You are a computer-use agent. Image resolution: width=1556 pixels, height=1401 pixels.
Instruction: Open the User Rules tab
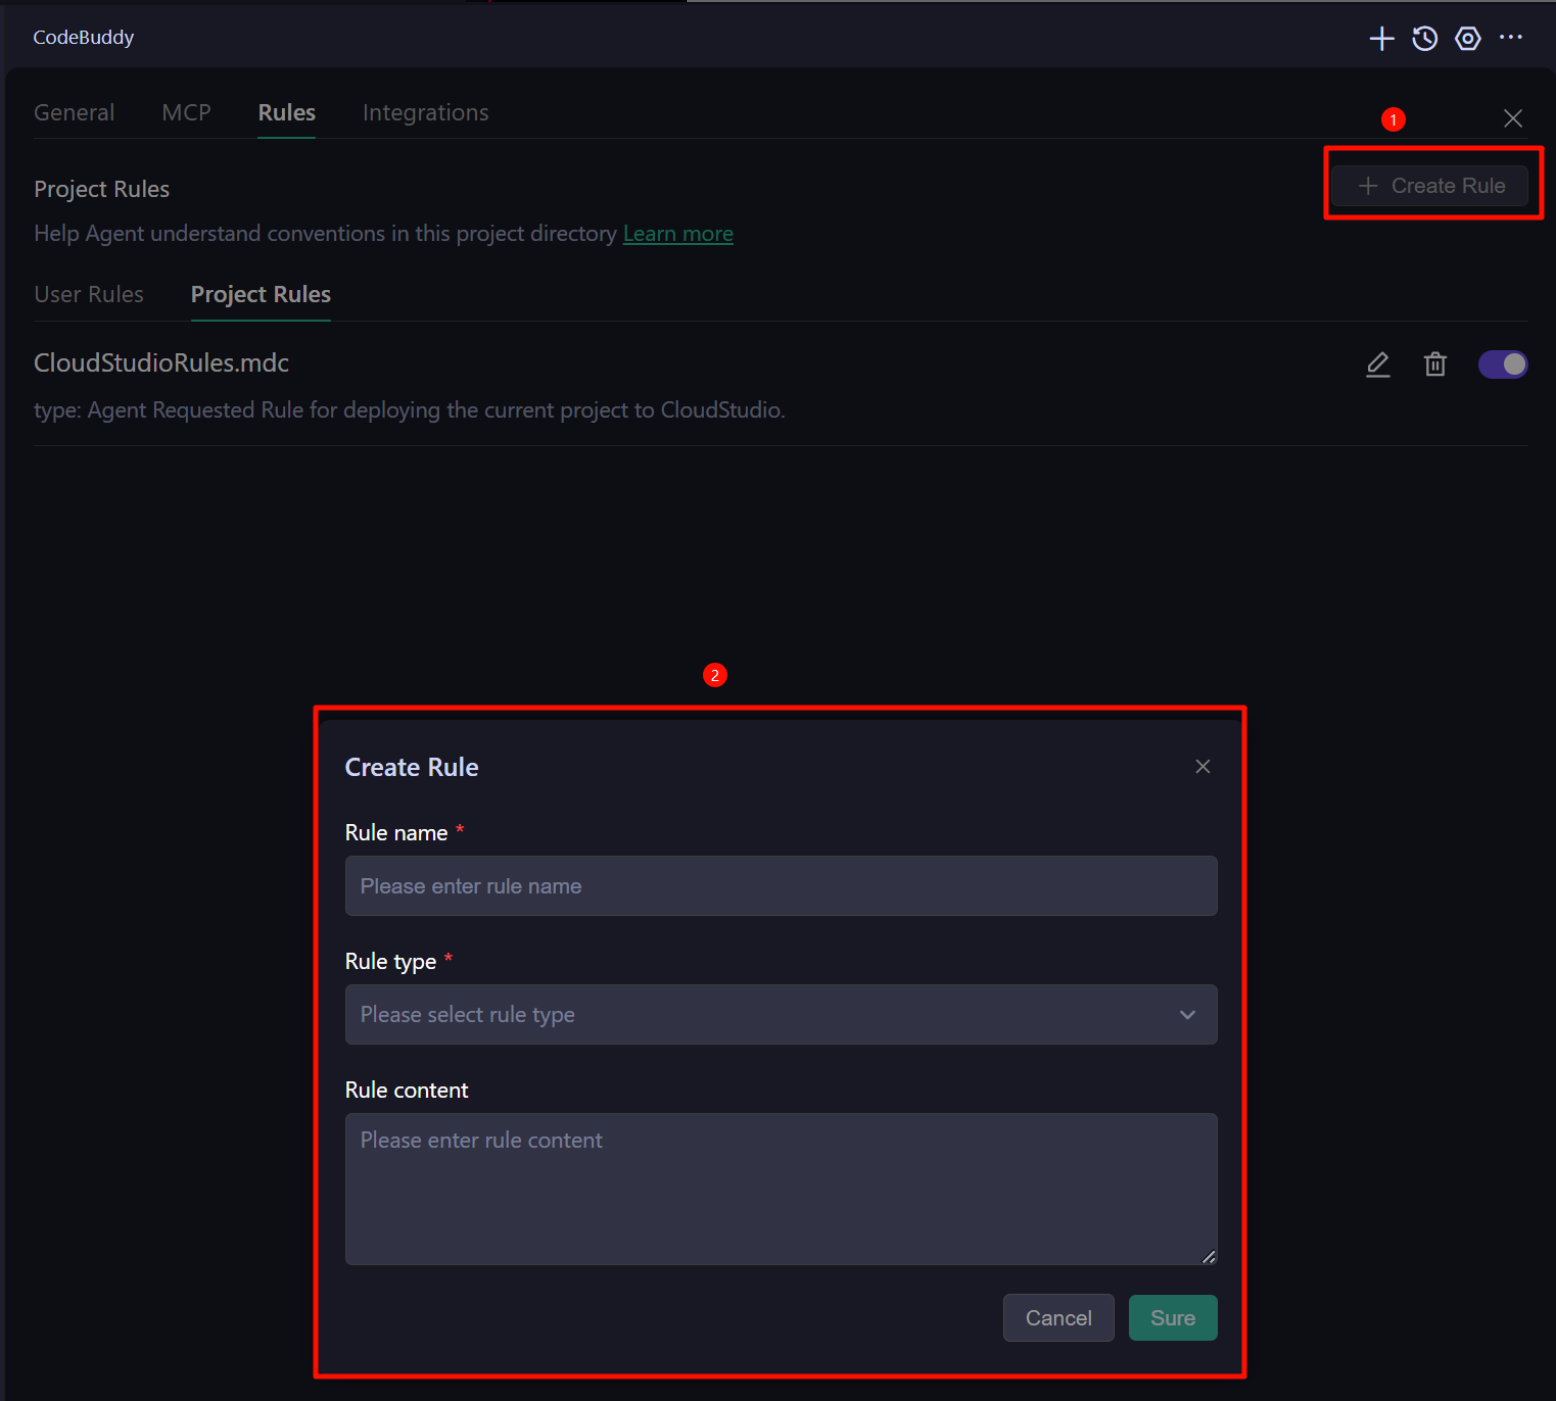[89, 294]
